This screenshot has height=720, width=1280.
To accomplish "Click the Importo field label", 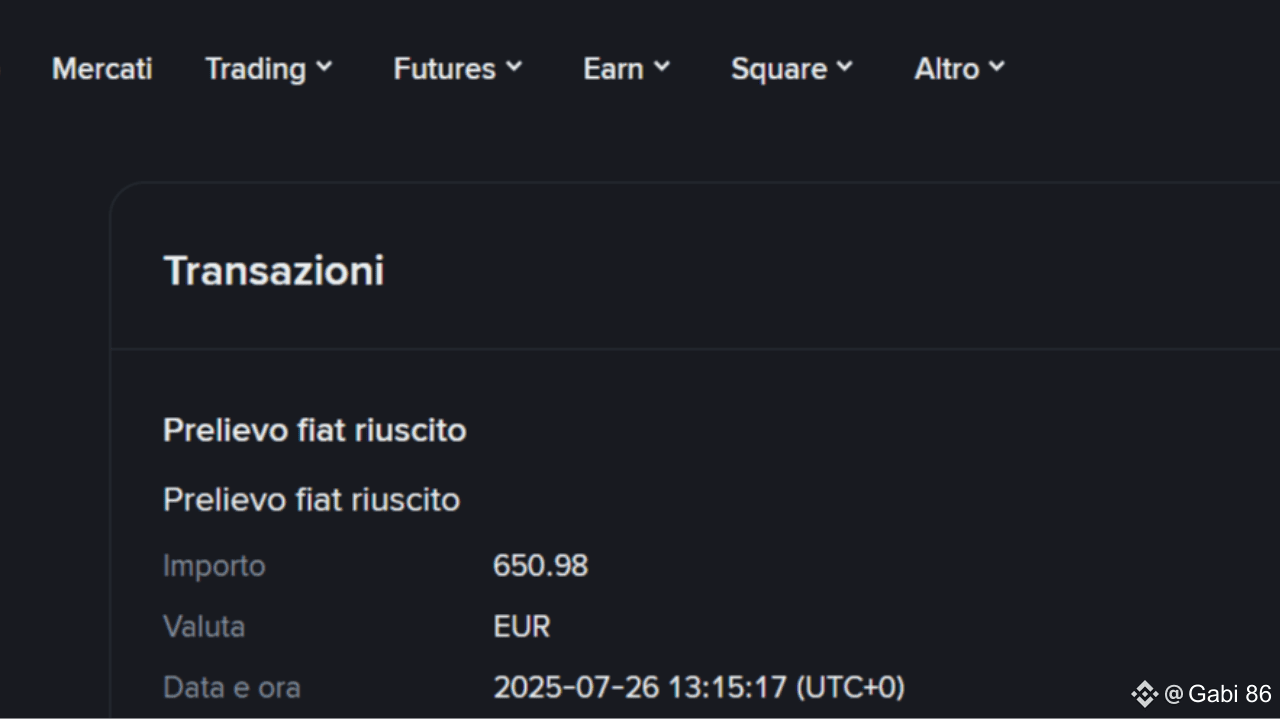I will point(214,566).
